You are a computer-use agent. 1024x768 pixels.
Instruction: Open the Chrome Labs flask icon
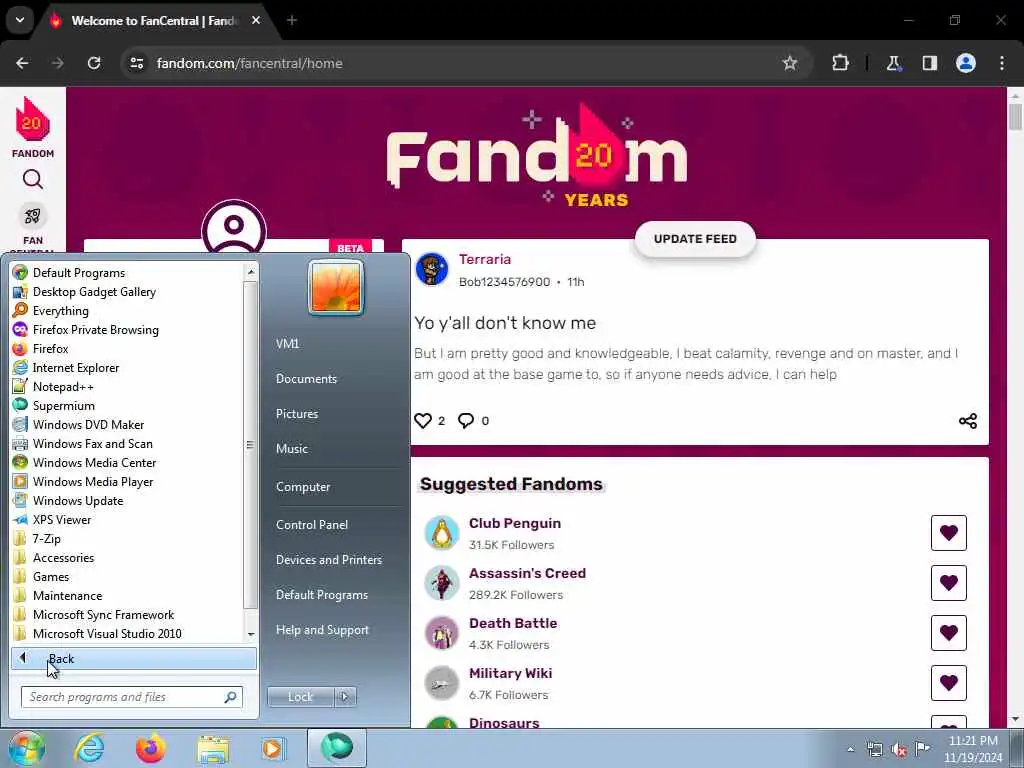pyautogui.click(x=893, y=63)
